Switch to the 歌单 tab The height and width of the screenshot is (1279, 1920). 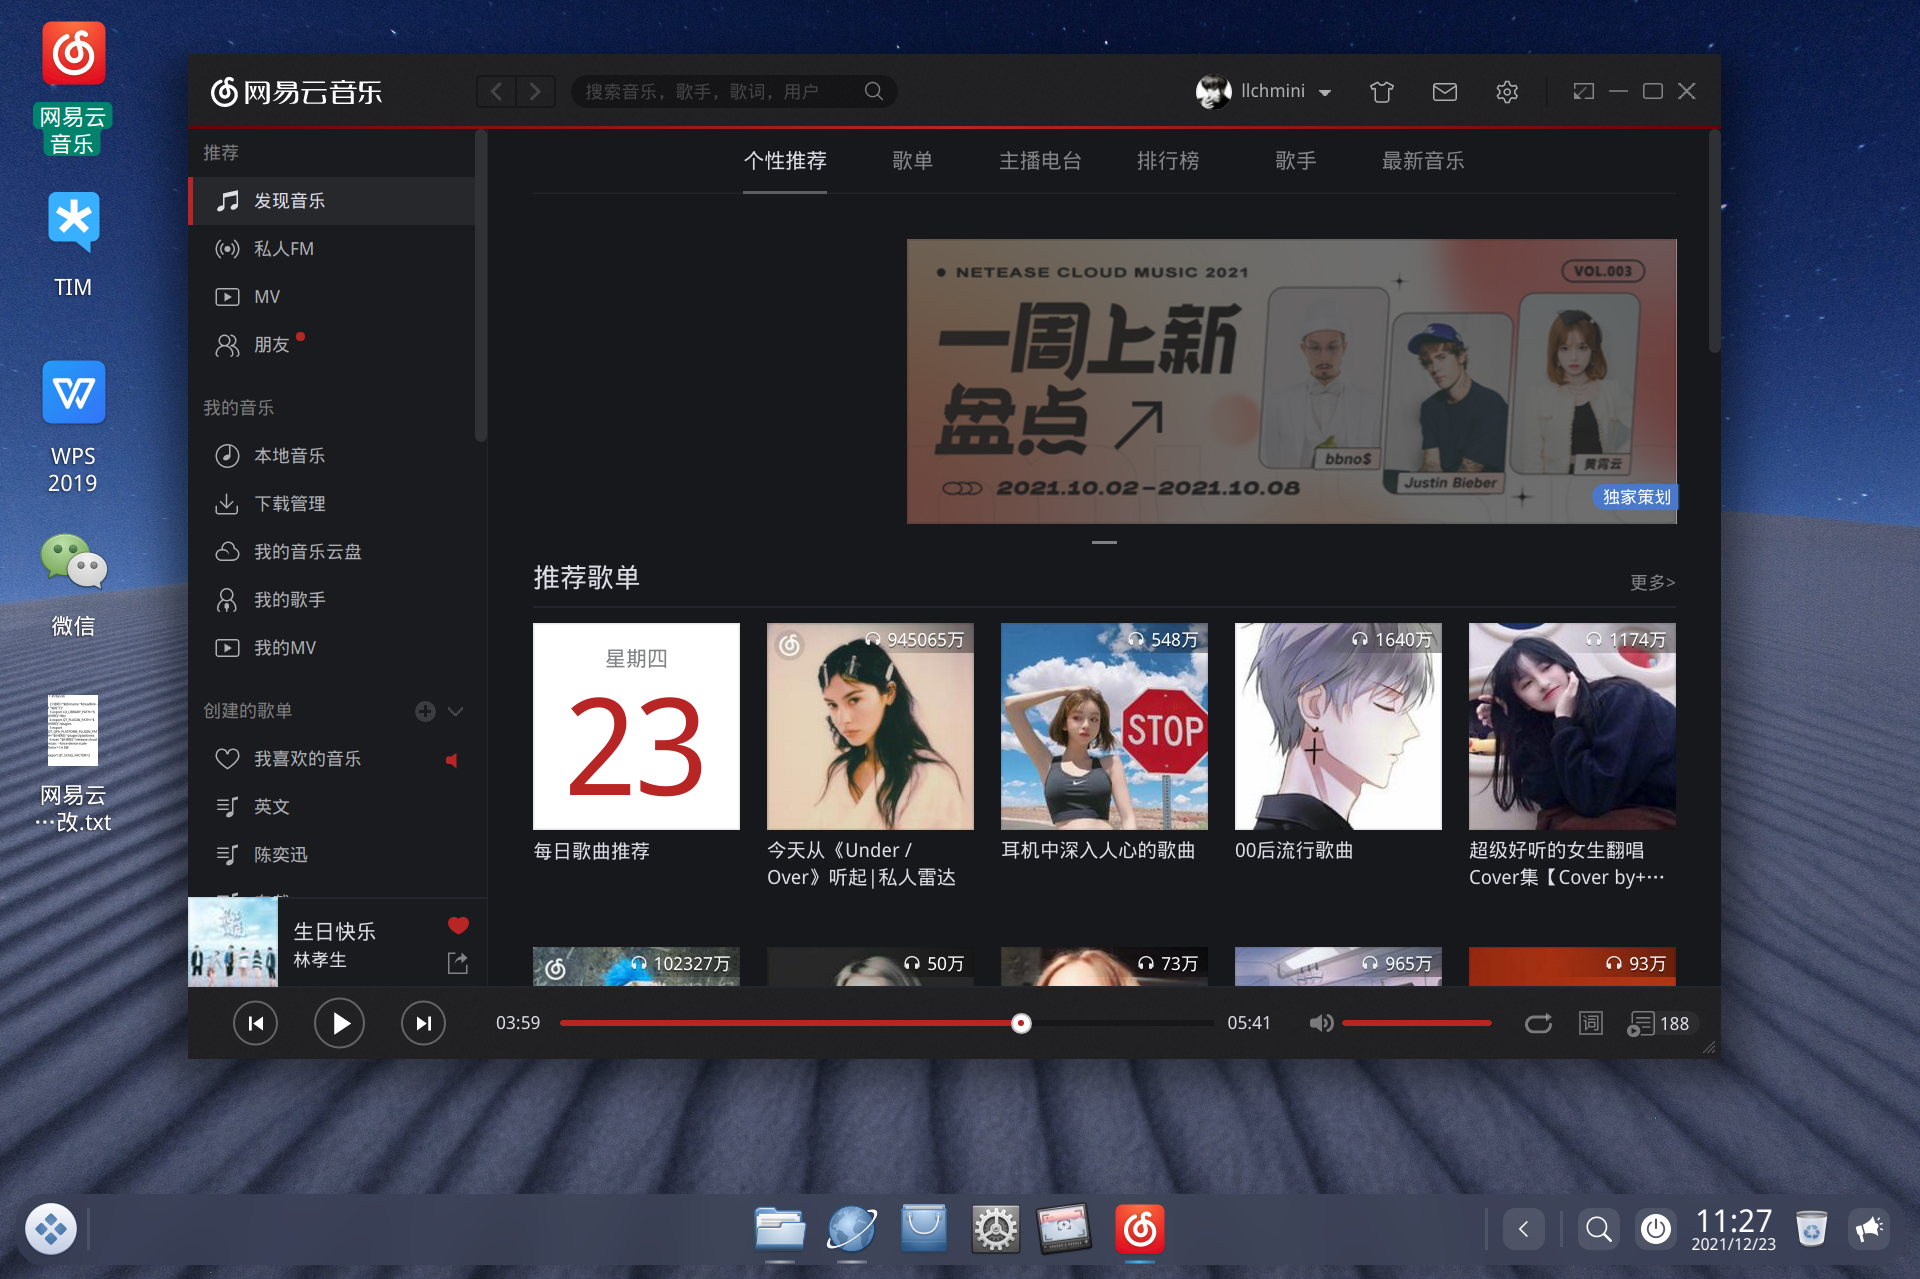(x=913, y=161)
